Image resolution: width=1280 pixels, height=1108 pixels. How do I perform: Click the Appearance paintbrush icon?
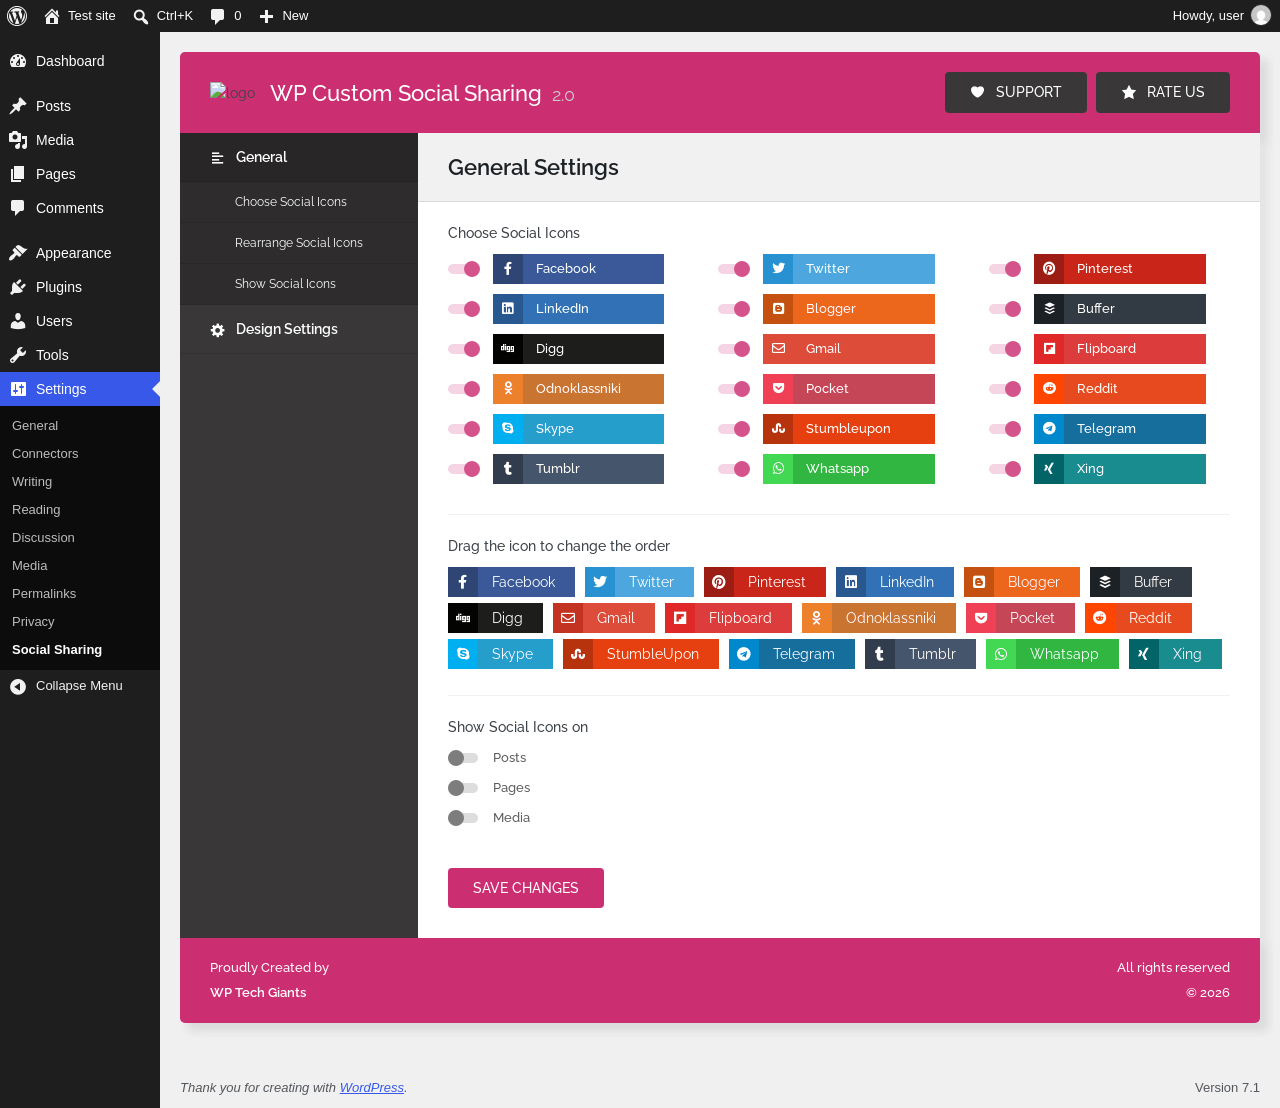[x=18, y=253]
